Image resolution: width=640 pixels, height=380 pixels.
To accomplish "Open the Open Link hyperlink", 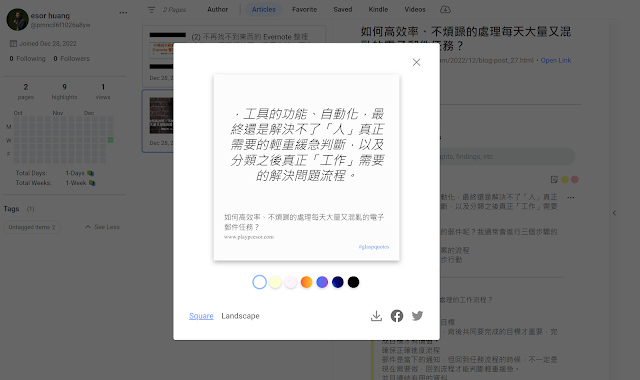I will (556, 60).
